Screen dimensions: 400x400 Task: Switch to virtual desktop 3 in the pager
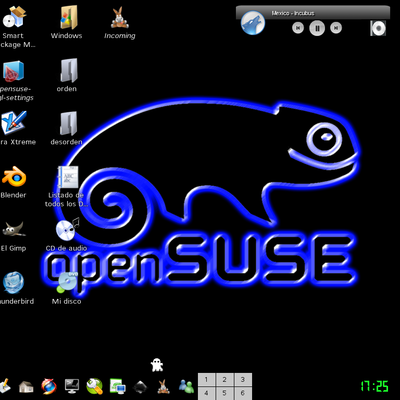[x=243, y=380]
